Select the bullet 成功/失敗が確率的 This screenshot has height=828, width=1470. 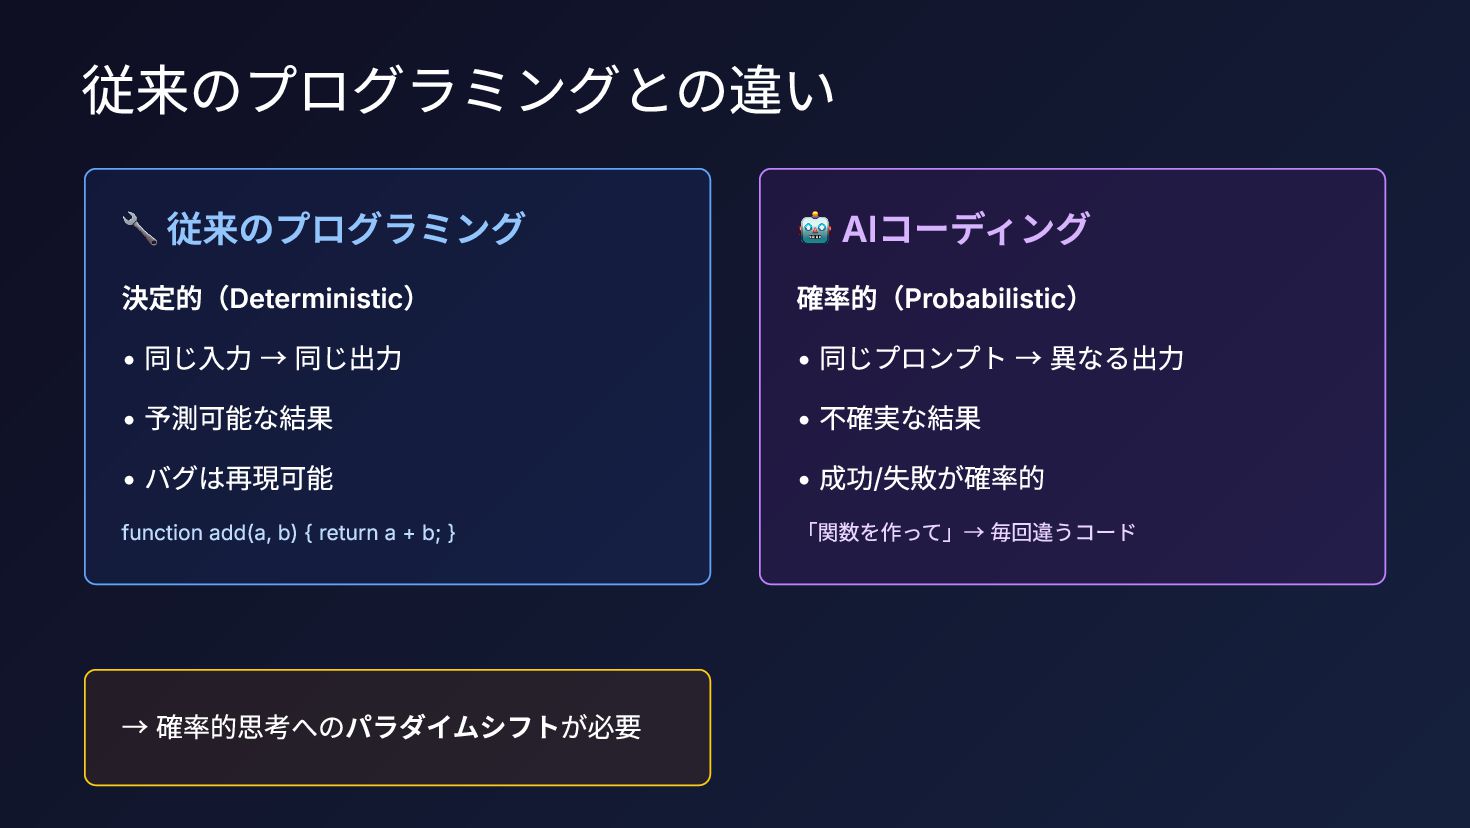point(931,478)
